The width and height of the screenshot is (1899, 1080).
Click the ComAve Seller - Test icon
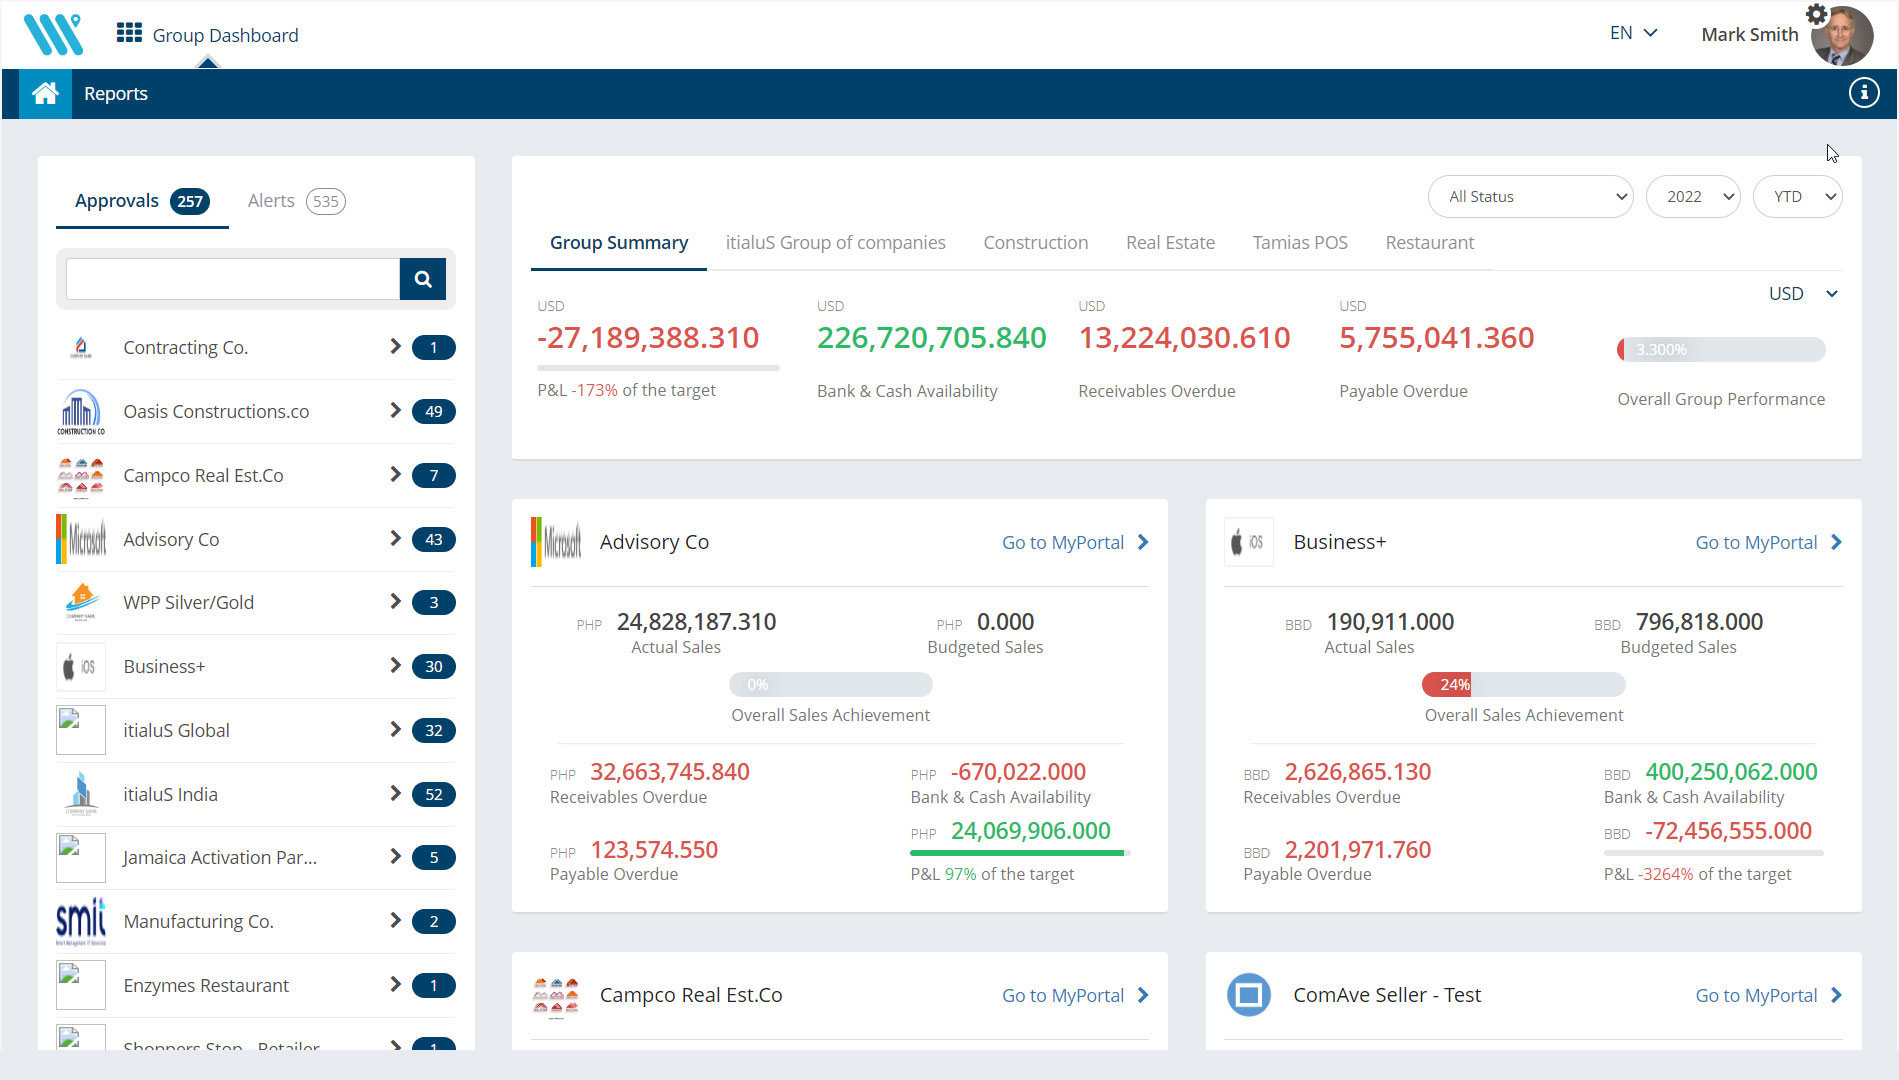(1248, 995)
